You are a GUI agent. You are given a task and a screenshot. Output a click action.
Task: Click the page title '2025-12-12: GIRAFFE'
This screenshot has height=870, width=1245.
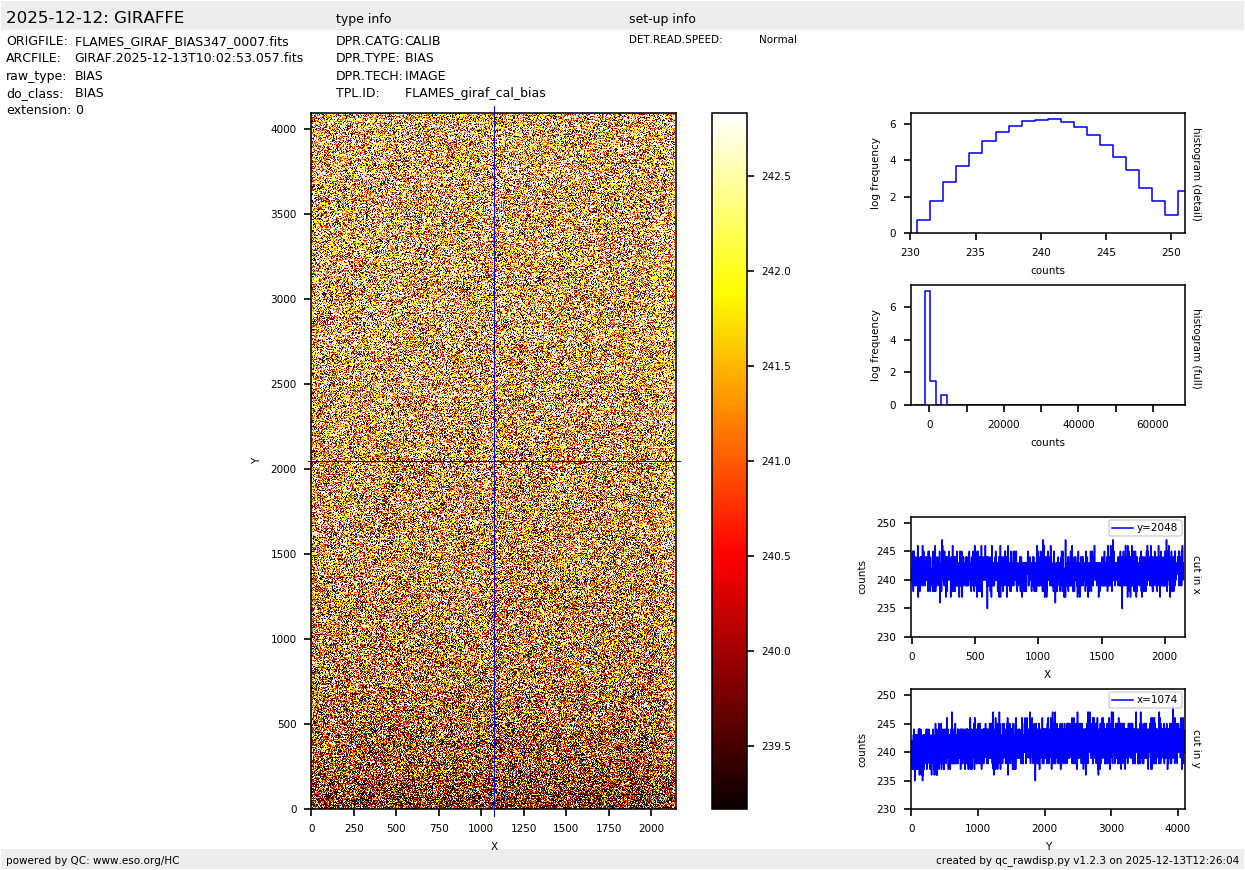[x=95, y=18]
